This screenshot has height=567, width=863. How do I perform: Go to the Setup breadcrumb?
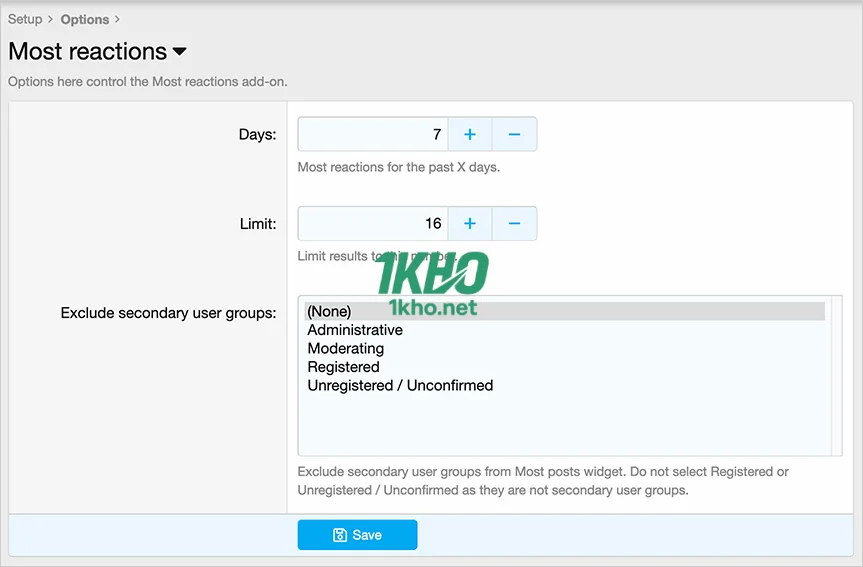click(25, 19)
